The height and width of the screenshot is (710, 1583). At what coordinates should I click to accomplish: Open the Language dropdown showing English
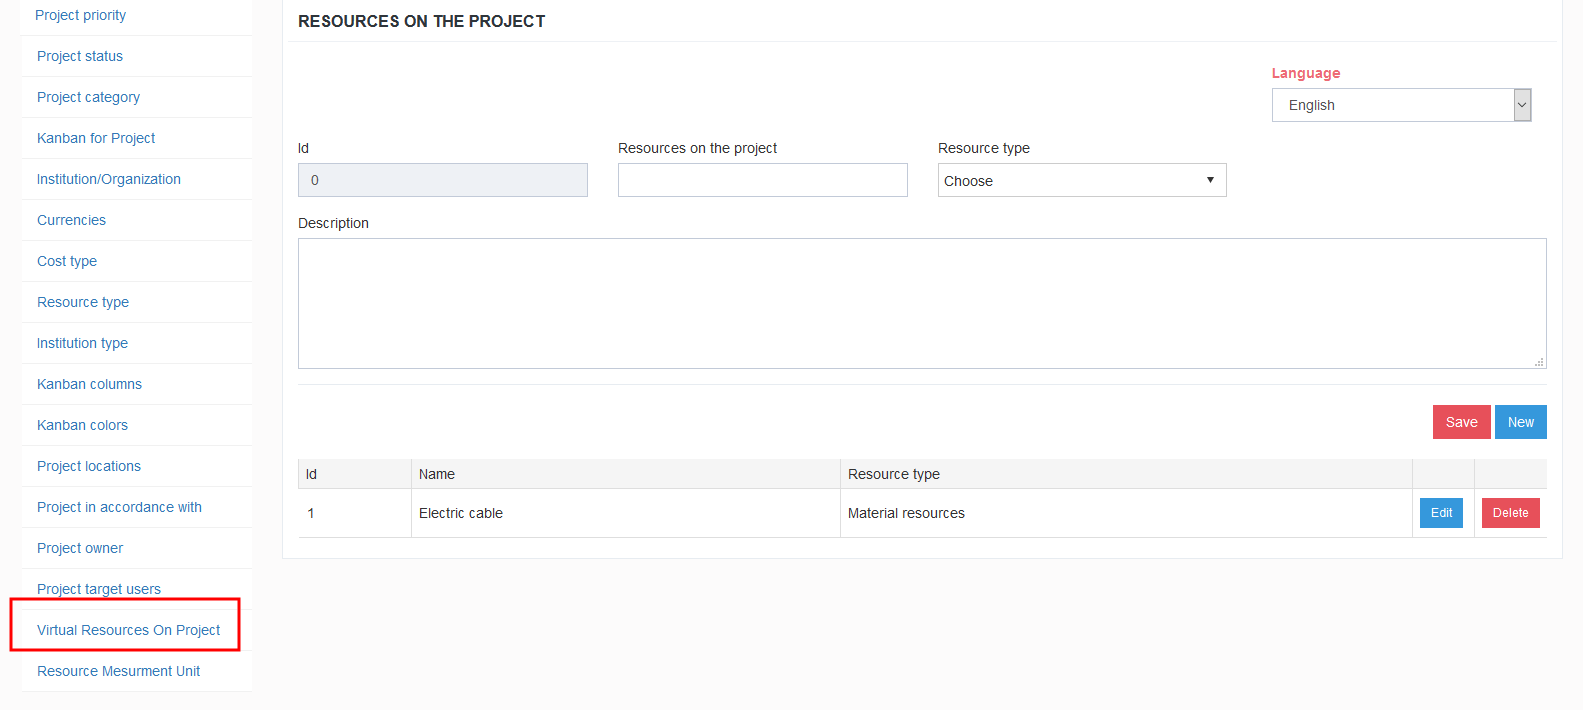pyautogui.click(x=1401, y=105)
